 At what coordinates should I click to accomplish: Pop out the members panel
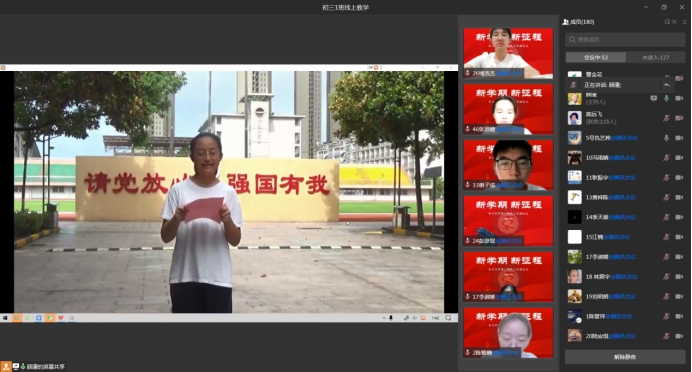click(x=667, y=22)
